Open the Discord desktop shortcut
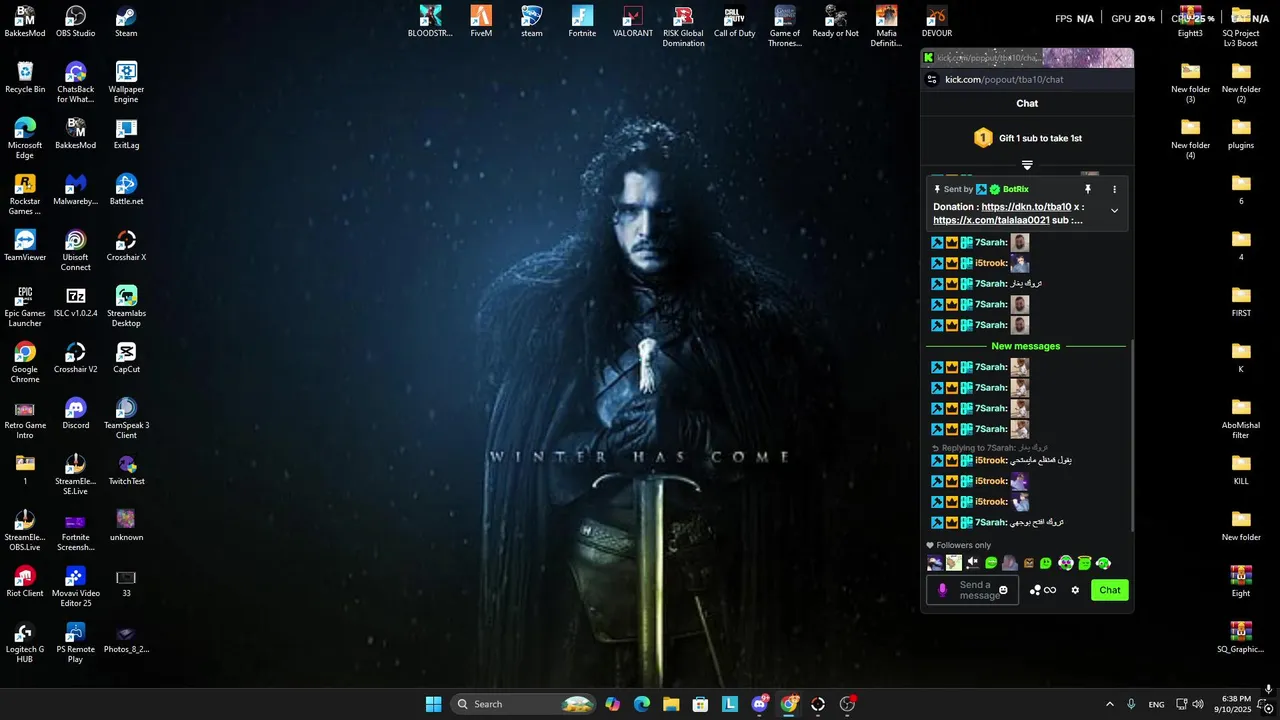Viewport: 1280px width, 720px height. 75,413
